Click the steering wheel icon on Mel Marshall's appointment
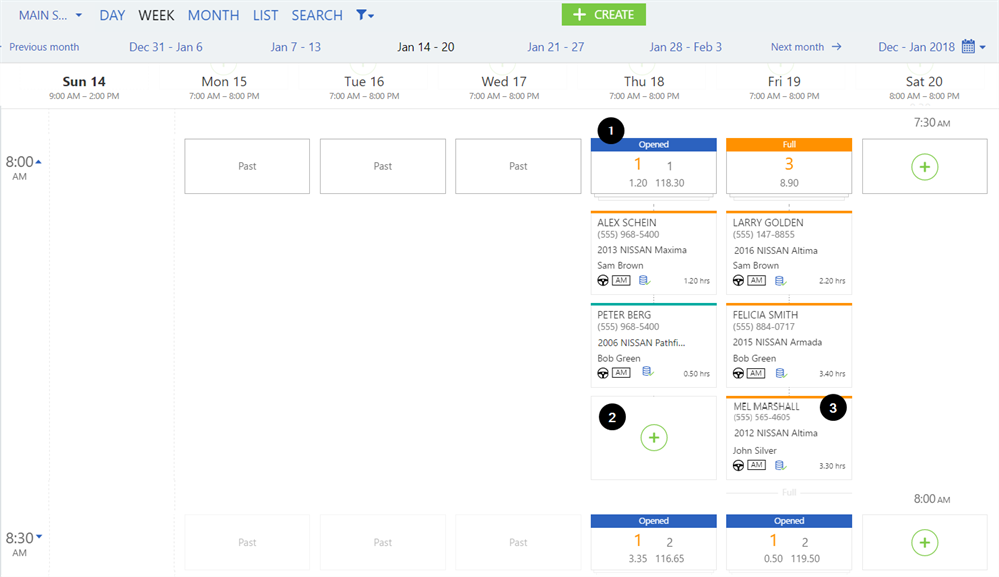 (738, 465)
